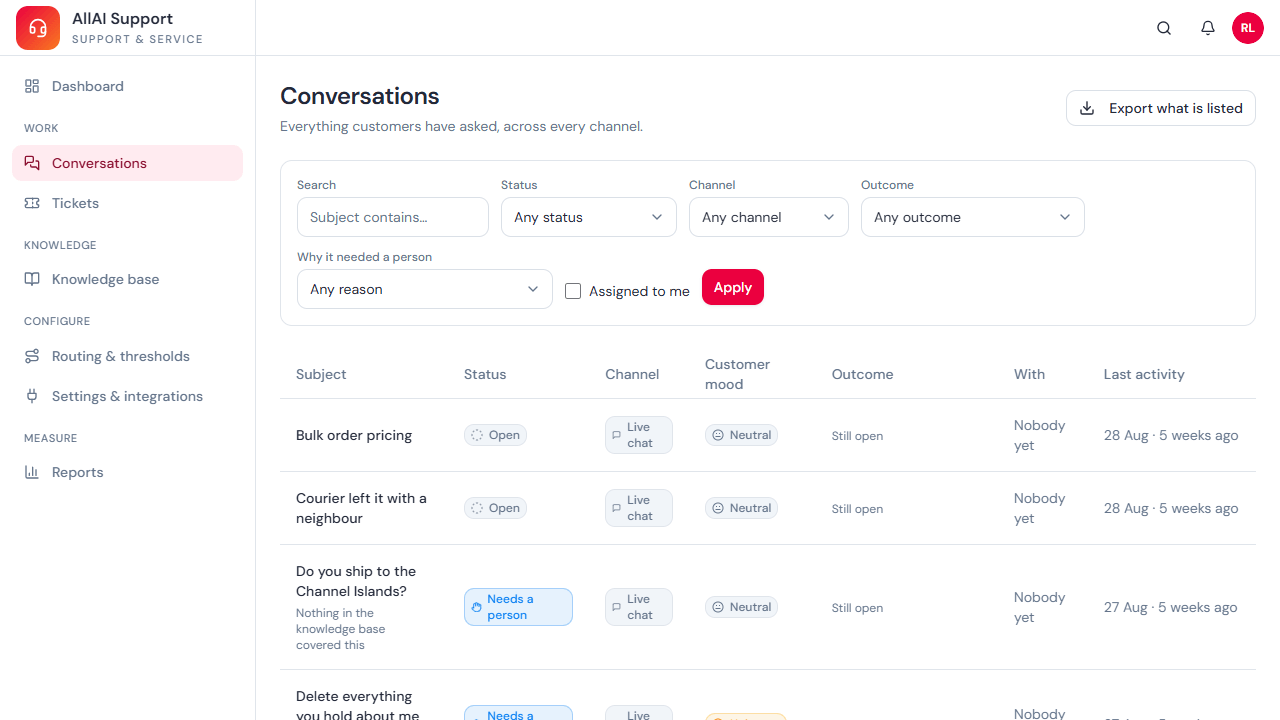Screen dimensions: 1280x720
Task: Click Export what is listed
Action: point(1161,108)
